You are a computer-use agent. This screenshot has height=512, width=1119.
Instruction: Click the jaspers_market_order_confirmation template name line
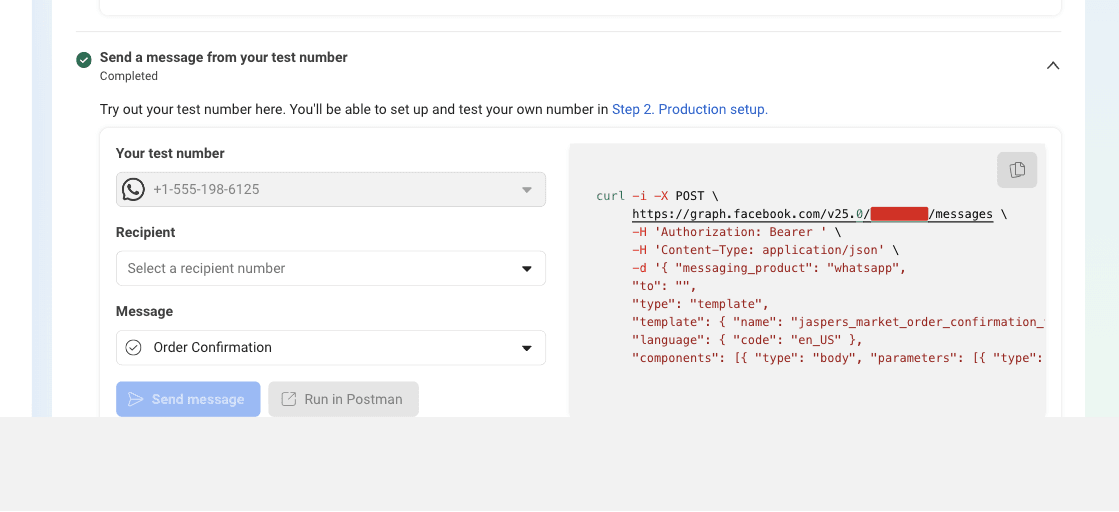point(839,321)
